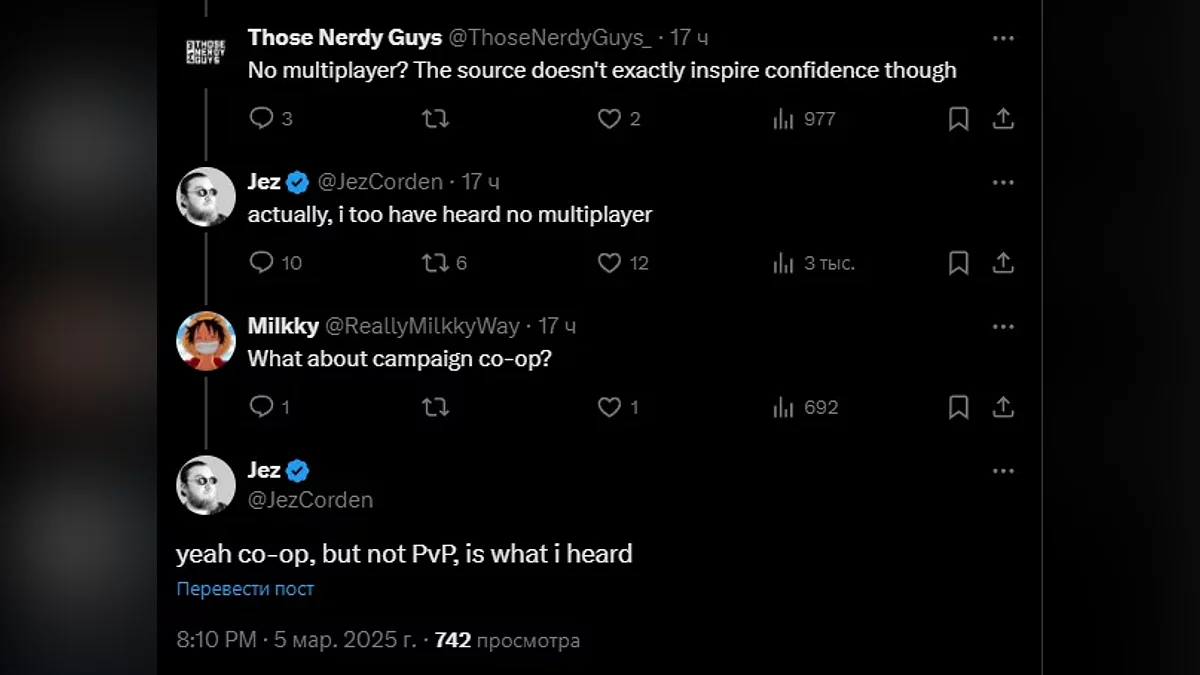Reply to Milkky's campaign co-op question

pos(262,407)
